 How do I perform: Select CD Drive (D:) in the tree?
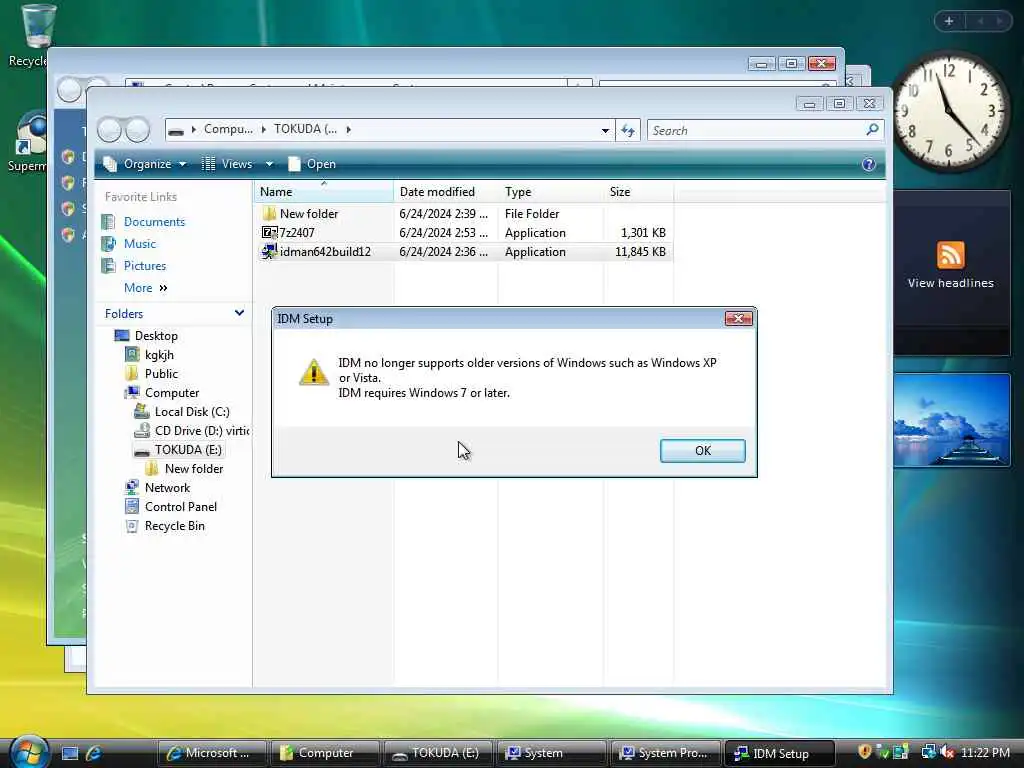click(202, 430)
